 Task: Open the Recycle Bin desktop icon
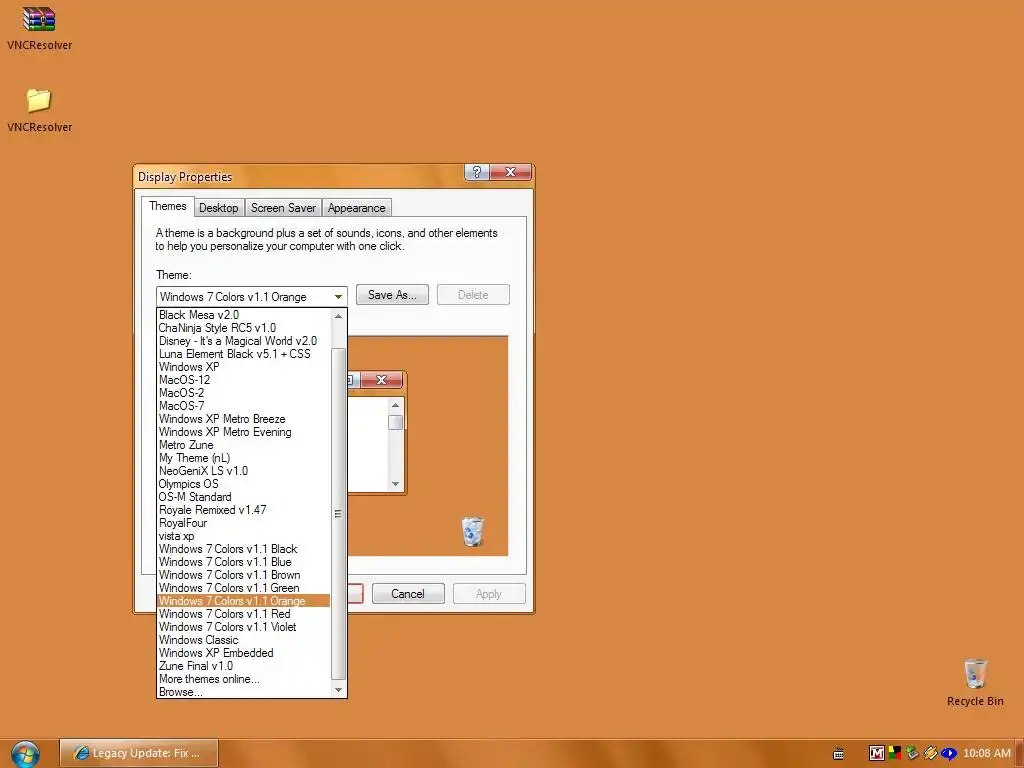(975, 674)
